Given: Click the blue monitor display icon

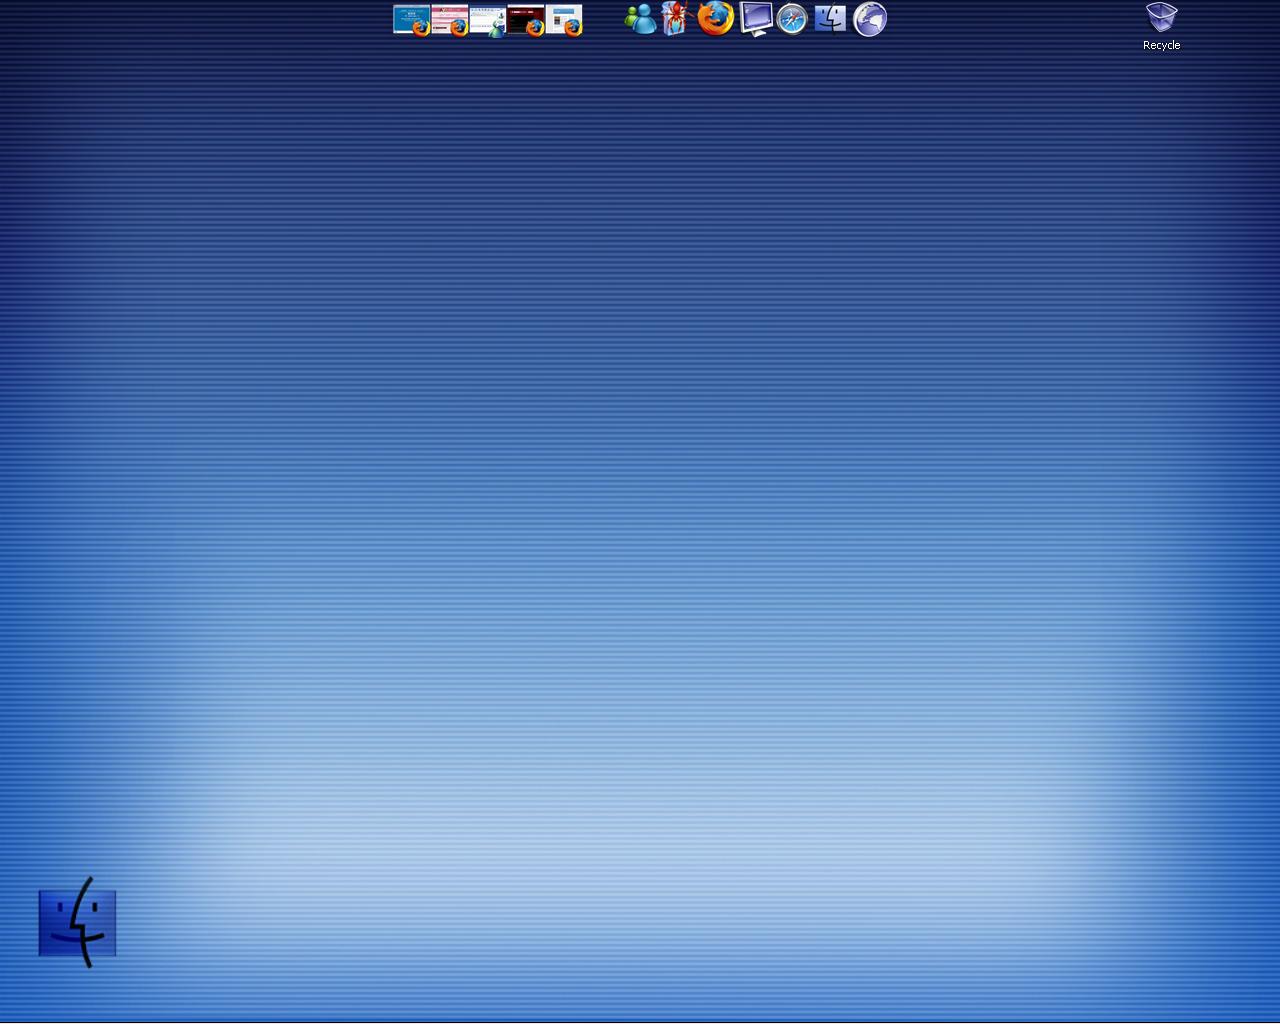Looking at the screenshot, I should (x=755, y=19).
